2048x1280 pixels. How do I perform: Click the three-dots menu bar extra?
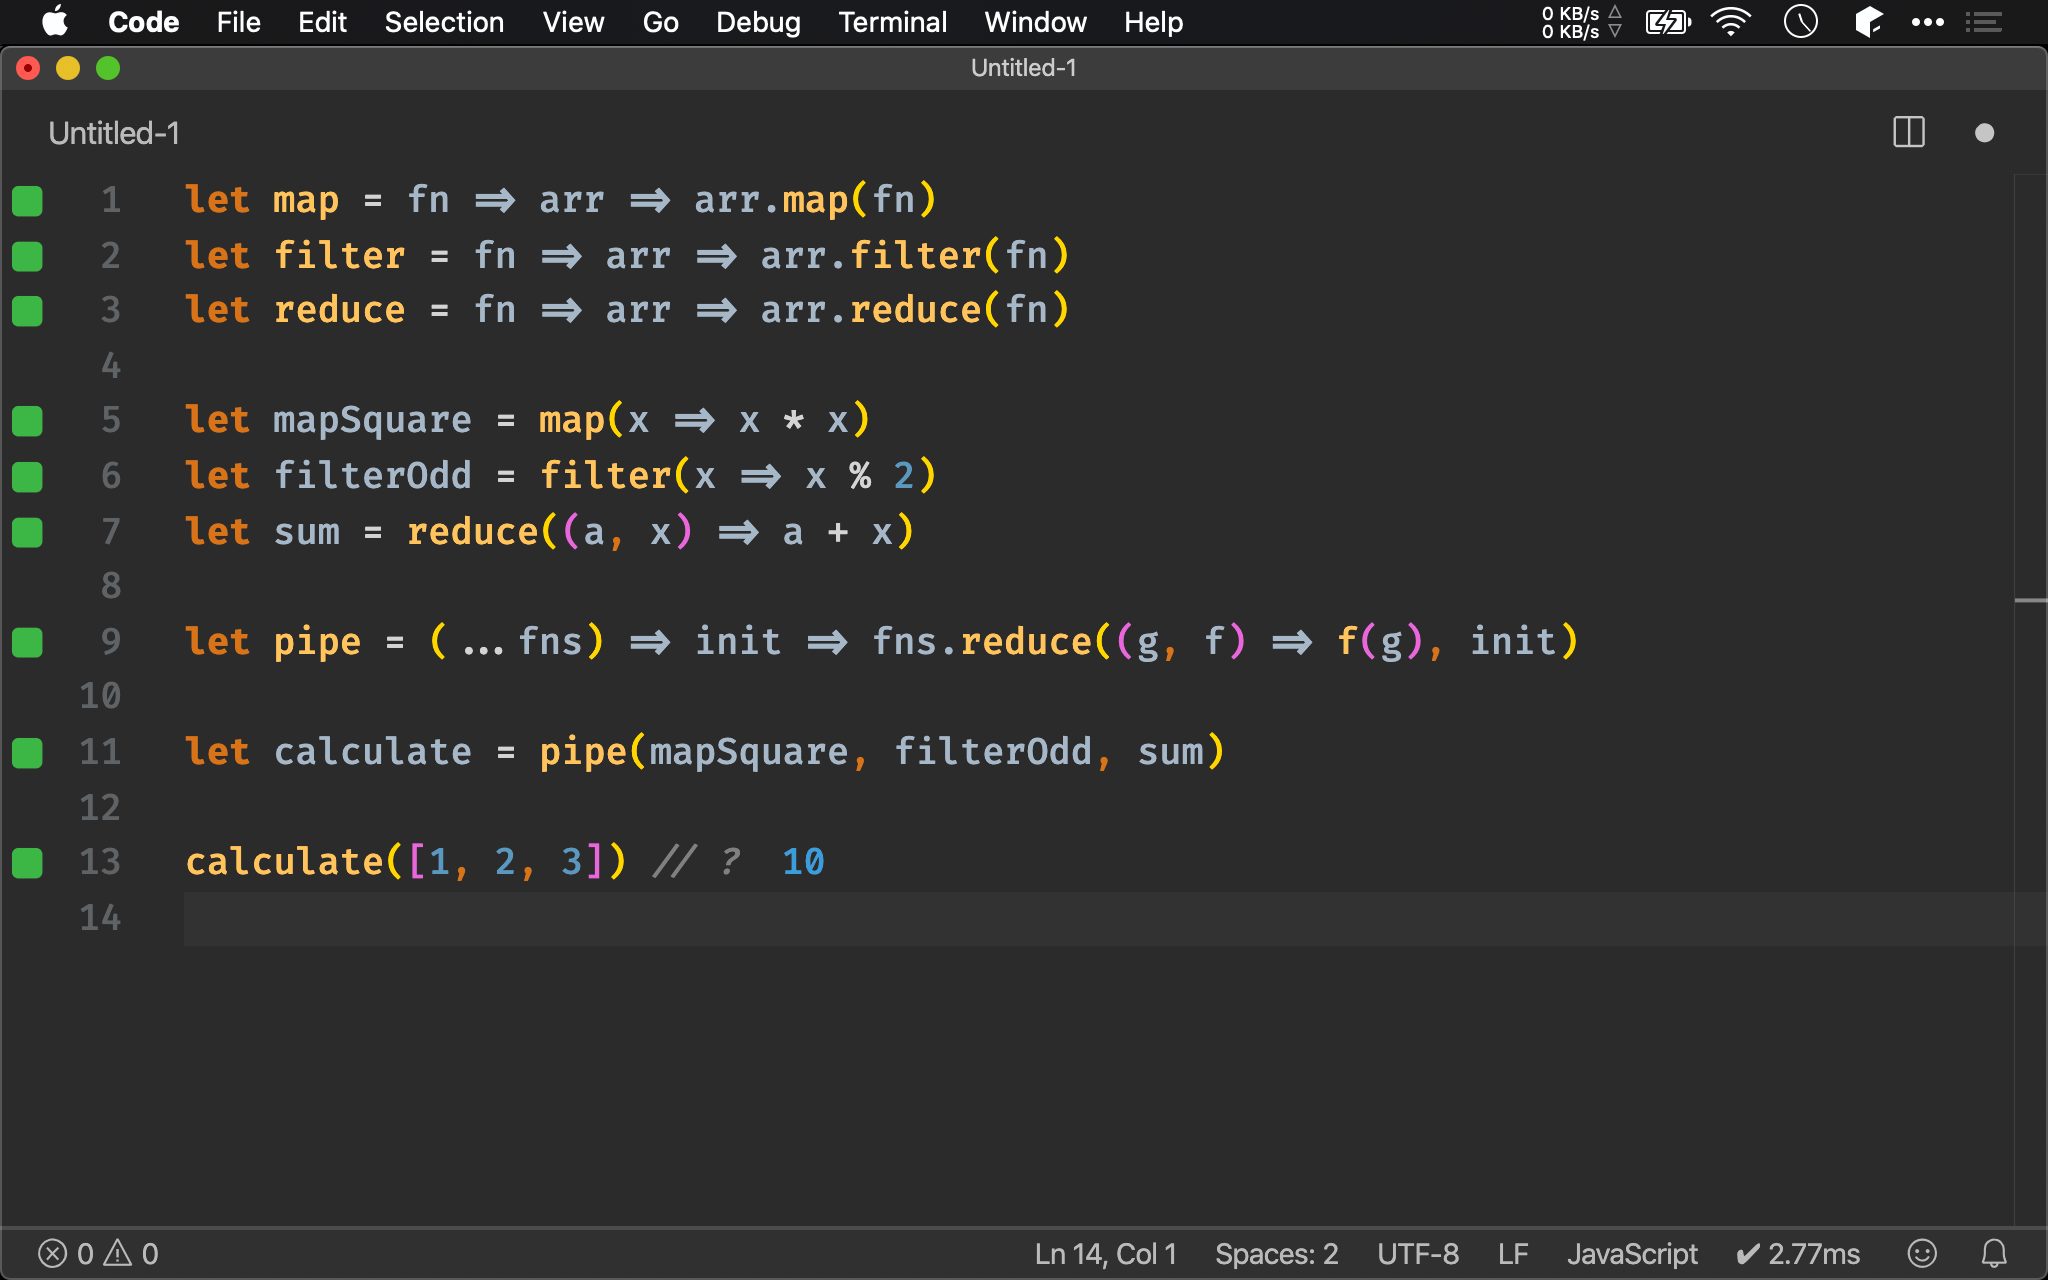pos(1927,22)
